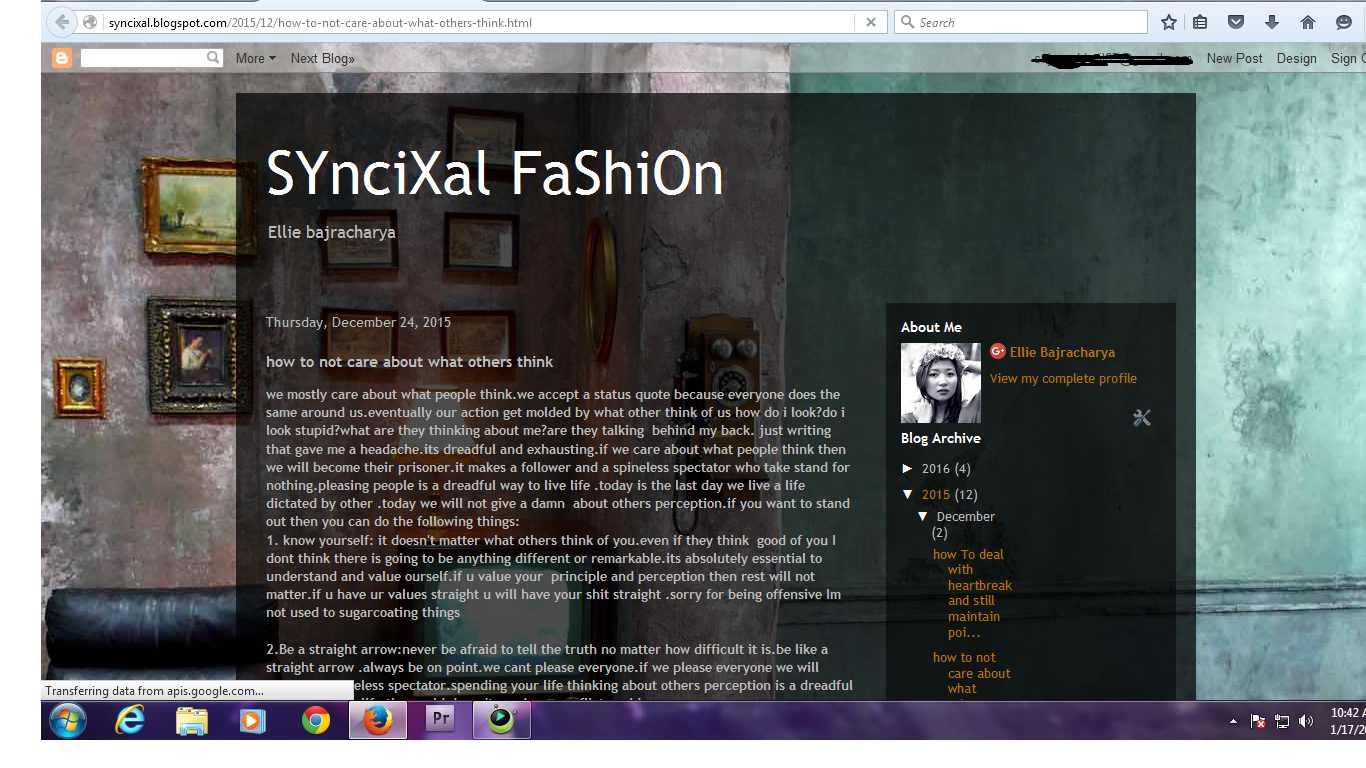1366x768 pixels.
Task: Open the Windows Start menu
Action: (x=68, y=720)
